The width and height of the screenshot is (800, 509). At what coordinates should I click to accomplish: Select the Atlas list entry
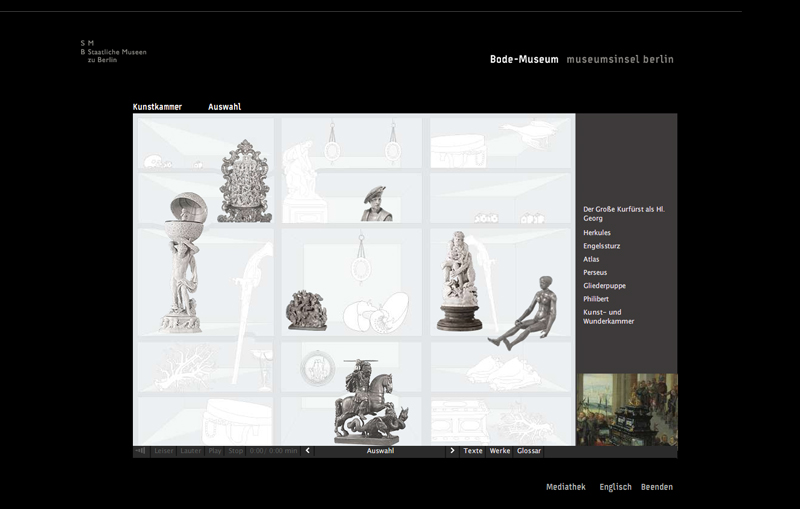pyautogui.click(x=591, y=259)
